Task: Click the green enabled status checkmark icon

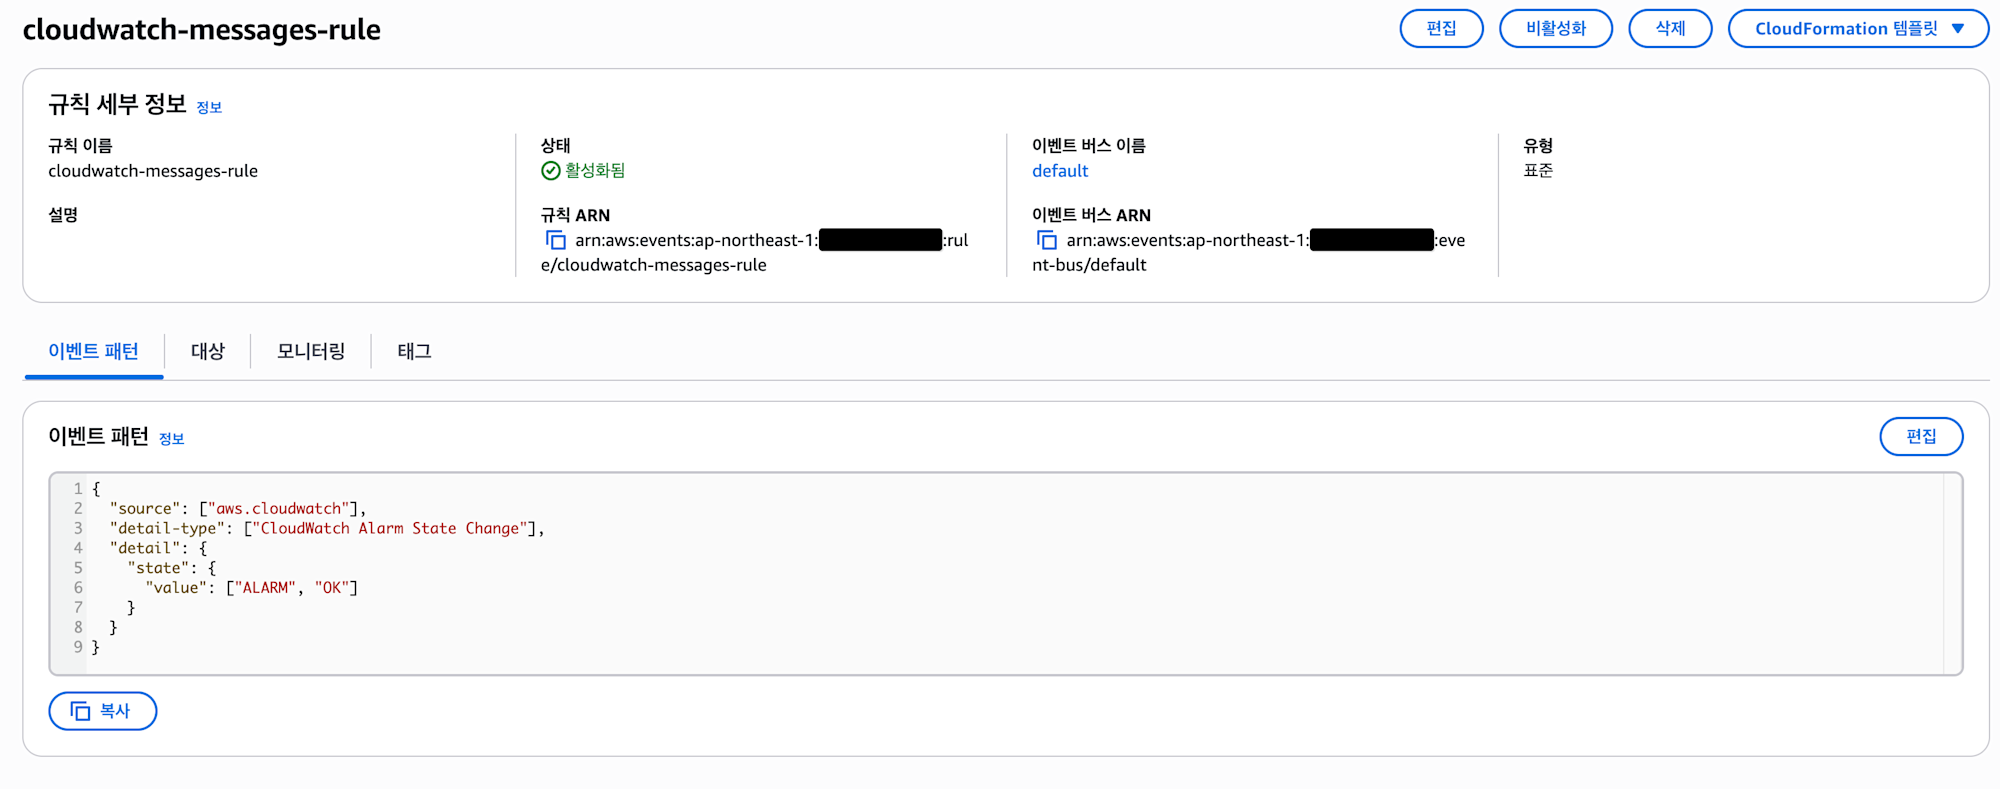Action: [550, 171]
